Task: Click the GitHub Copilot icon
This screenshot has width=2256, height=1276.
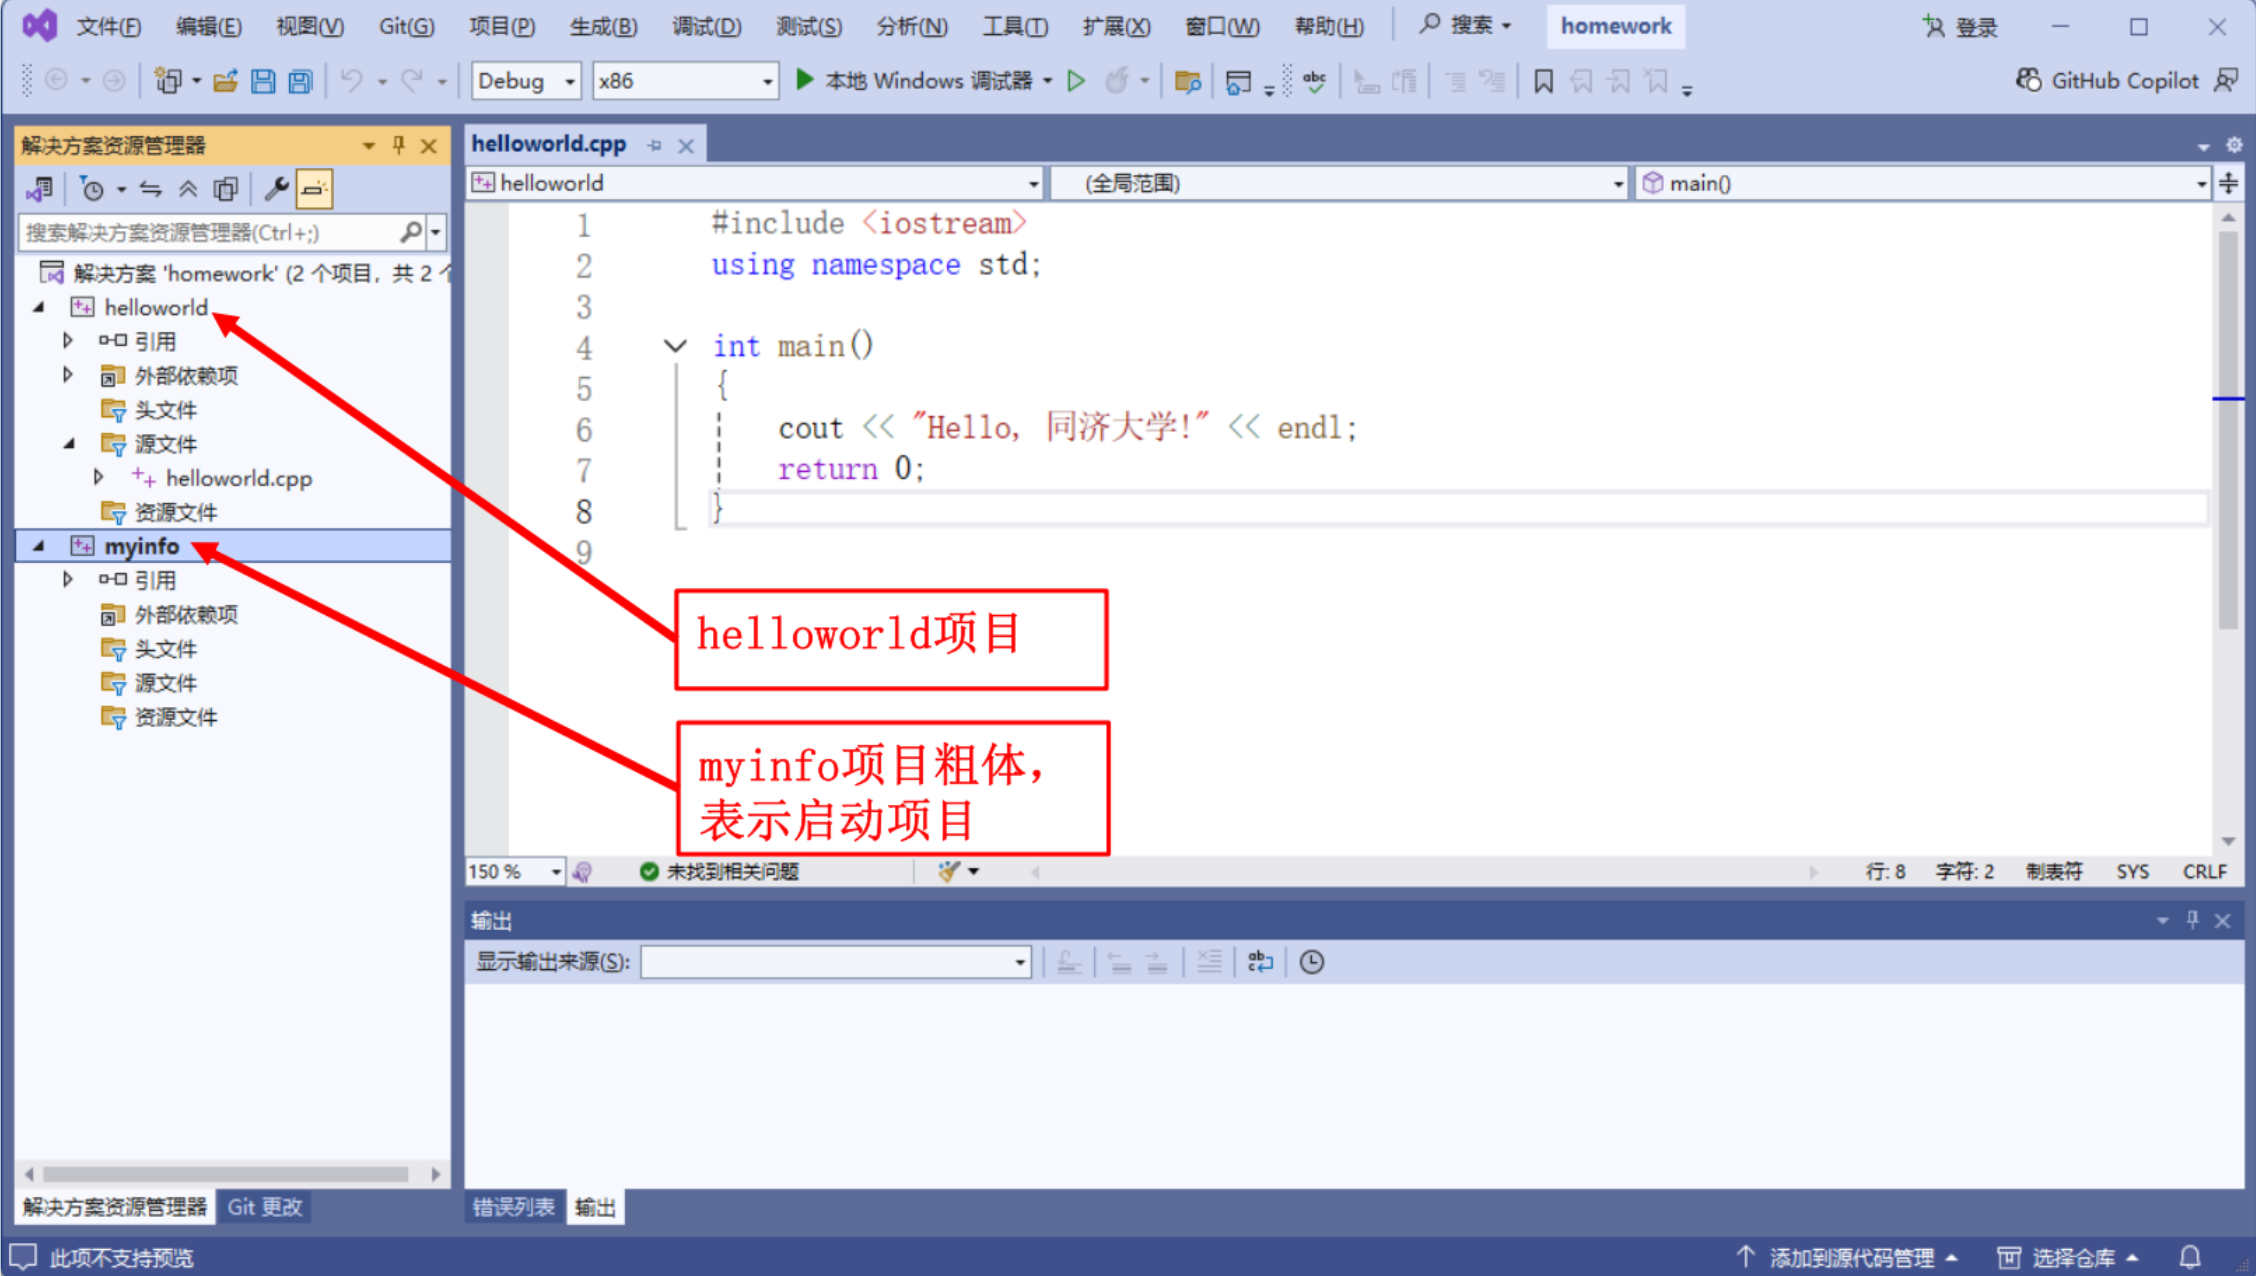Action: point(2028,81)
